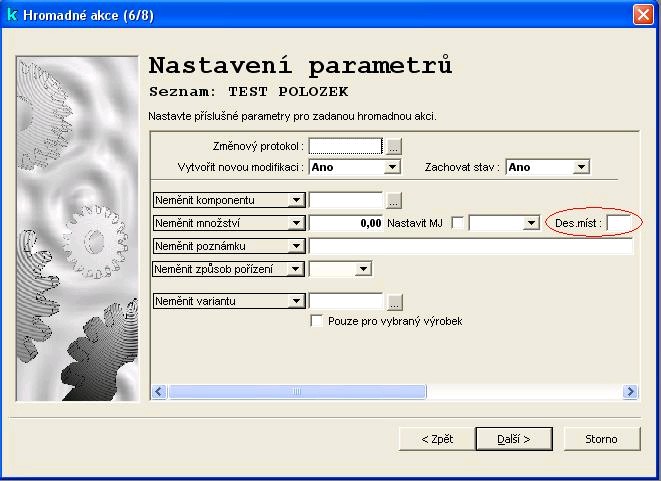
Task: Open the MJ unit dropdown next to Nastavit MJ
Action: (x=531, y=223)
